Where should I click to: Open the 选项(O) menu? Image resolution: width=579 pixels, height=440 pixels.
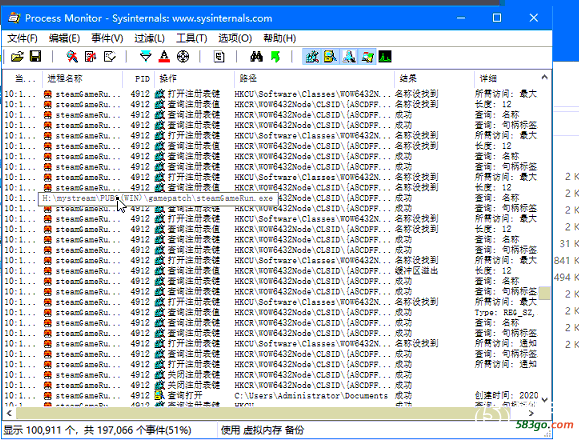(235, 38)
